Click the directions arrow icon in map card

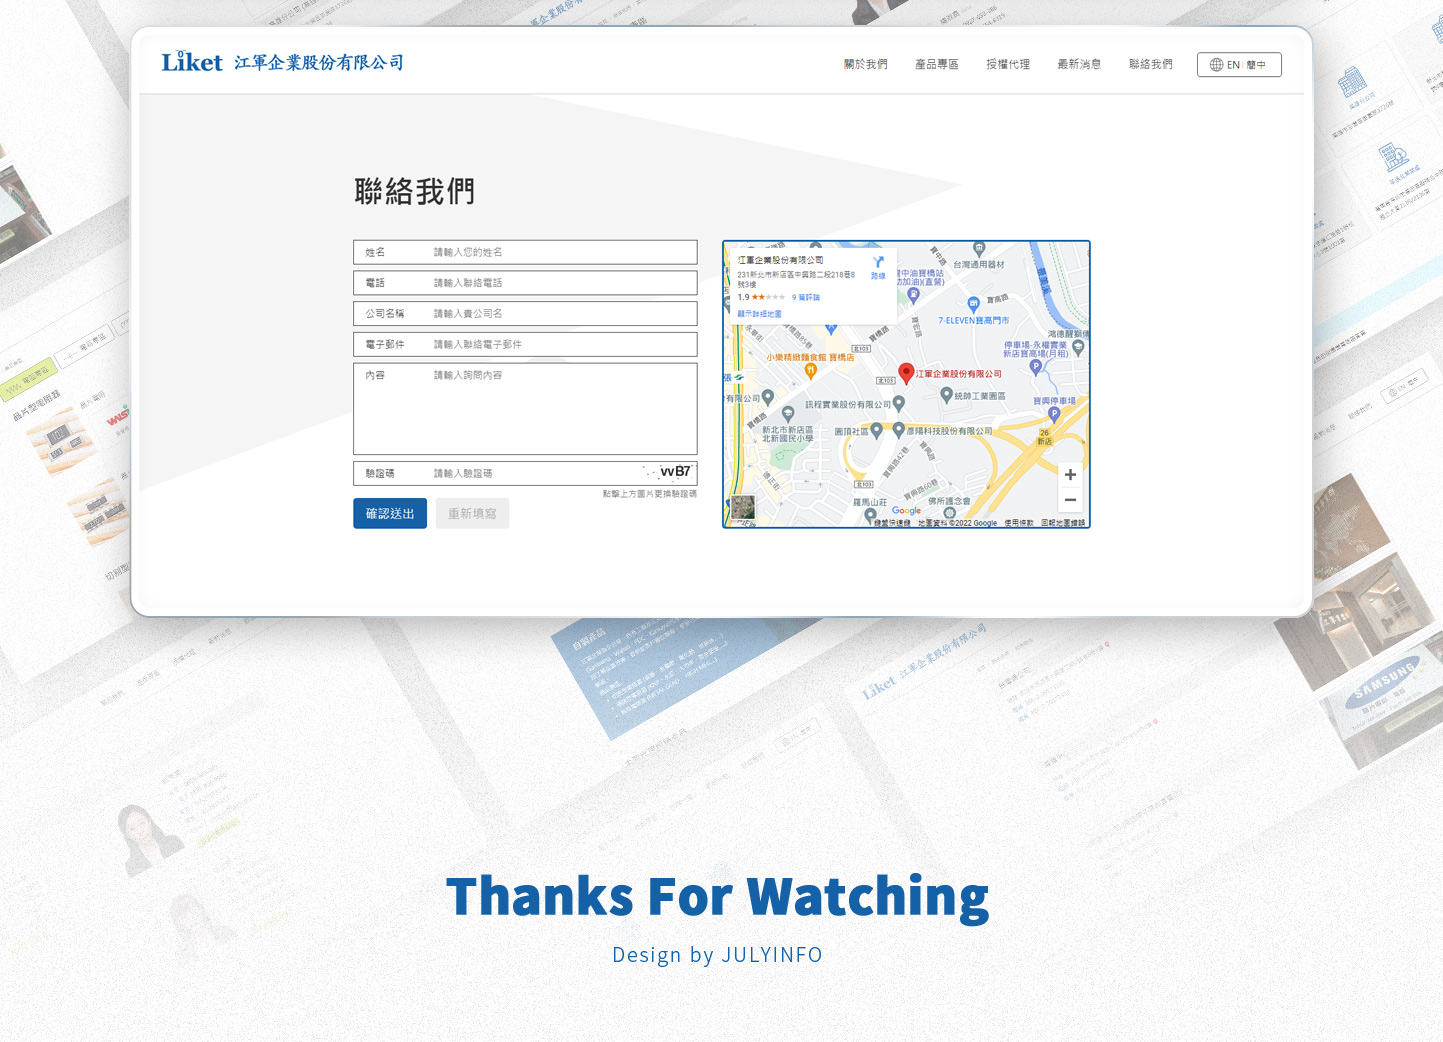coord(878,263)
